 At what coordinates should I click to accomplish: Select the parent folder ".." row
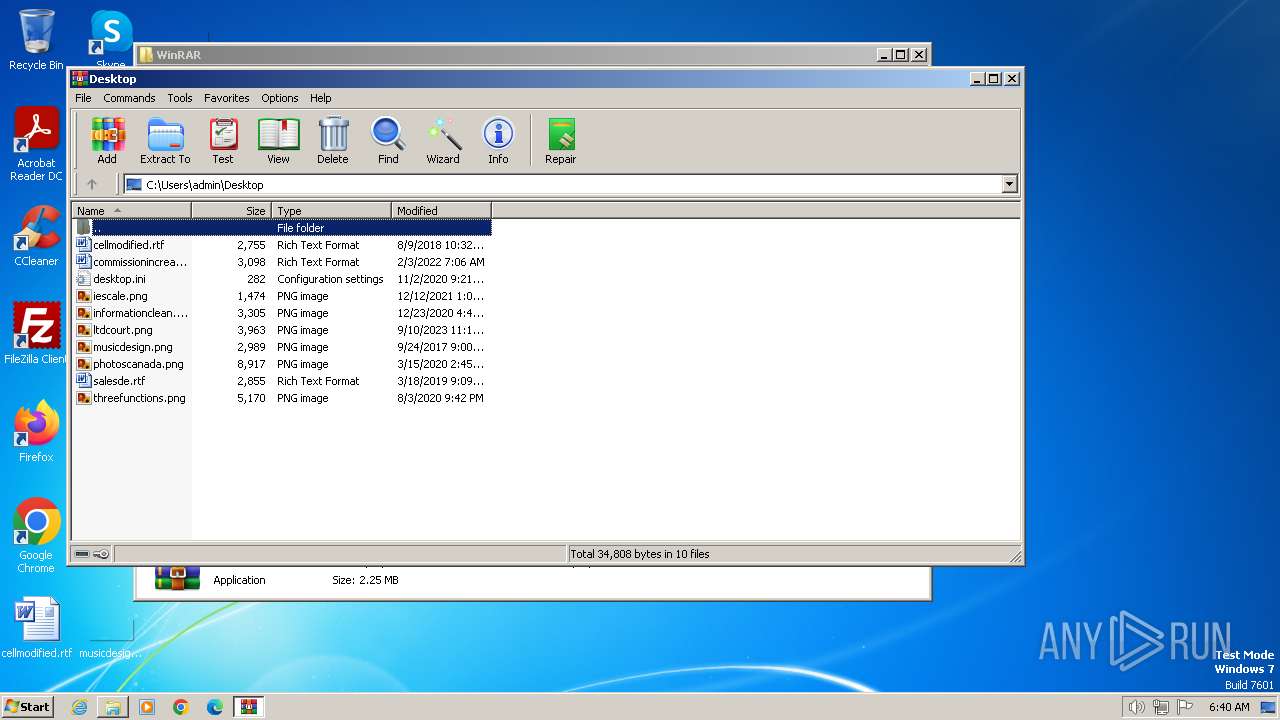pyautogui.click(x=282, y=228)
